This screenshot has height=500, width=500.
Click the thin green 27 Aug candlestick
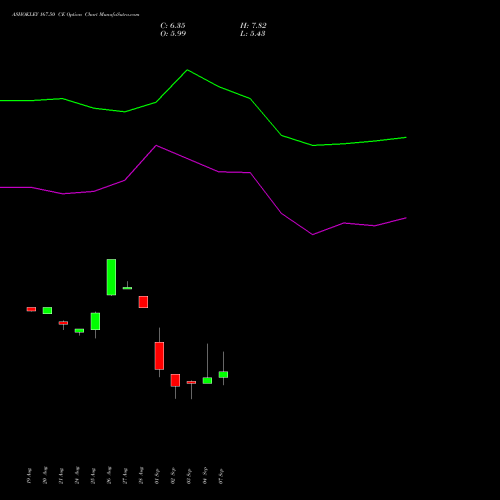click(127, 288)
